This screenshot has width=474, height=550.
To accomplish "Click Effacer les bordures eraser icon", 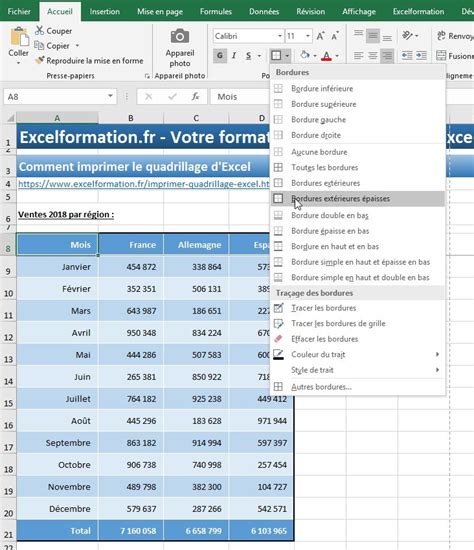I will click(278, 339).
